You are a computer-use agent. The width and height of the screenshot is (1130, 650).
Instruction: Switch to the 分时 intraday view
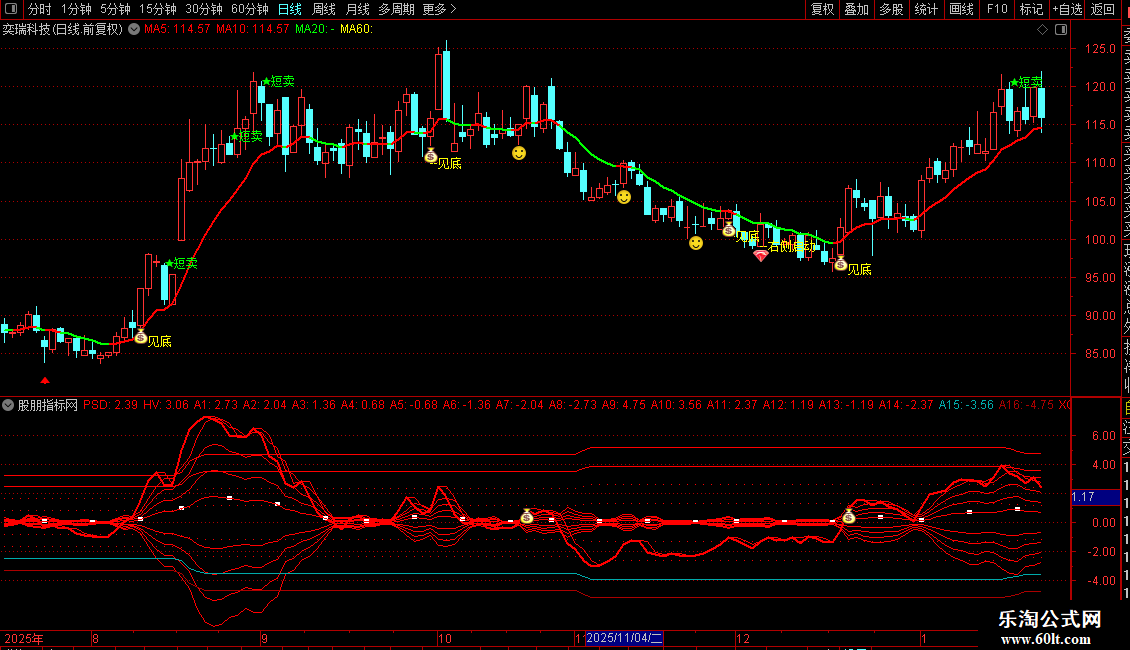pyautogui.click(x=39, y=9)
